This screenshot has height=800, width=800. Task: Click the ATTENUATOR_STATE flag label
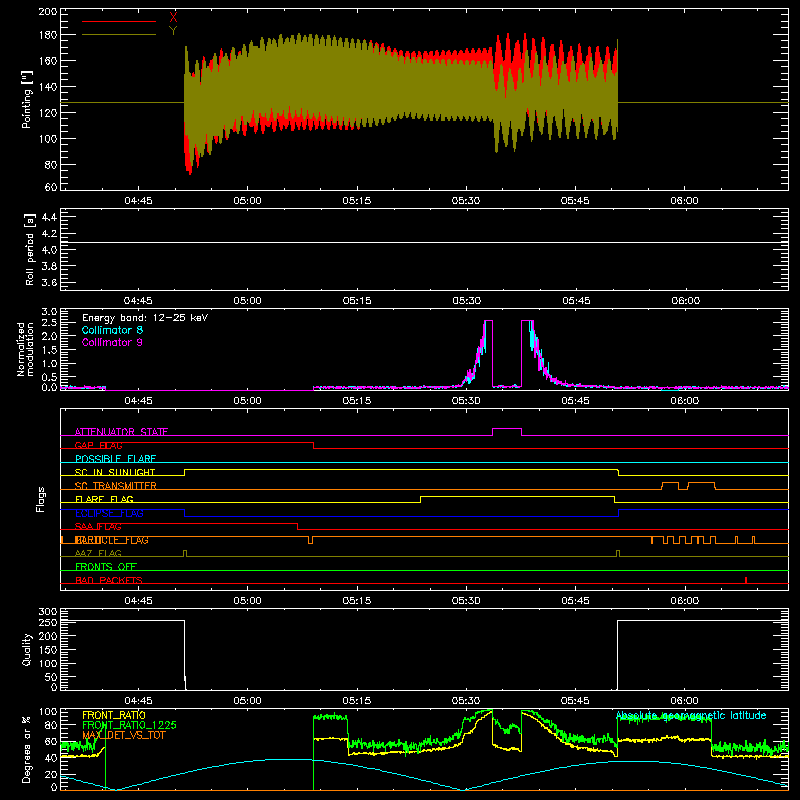121,432
